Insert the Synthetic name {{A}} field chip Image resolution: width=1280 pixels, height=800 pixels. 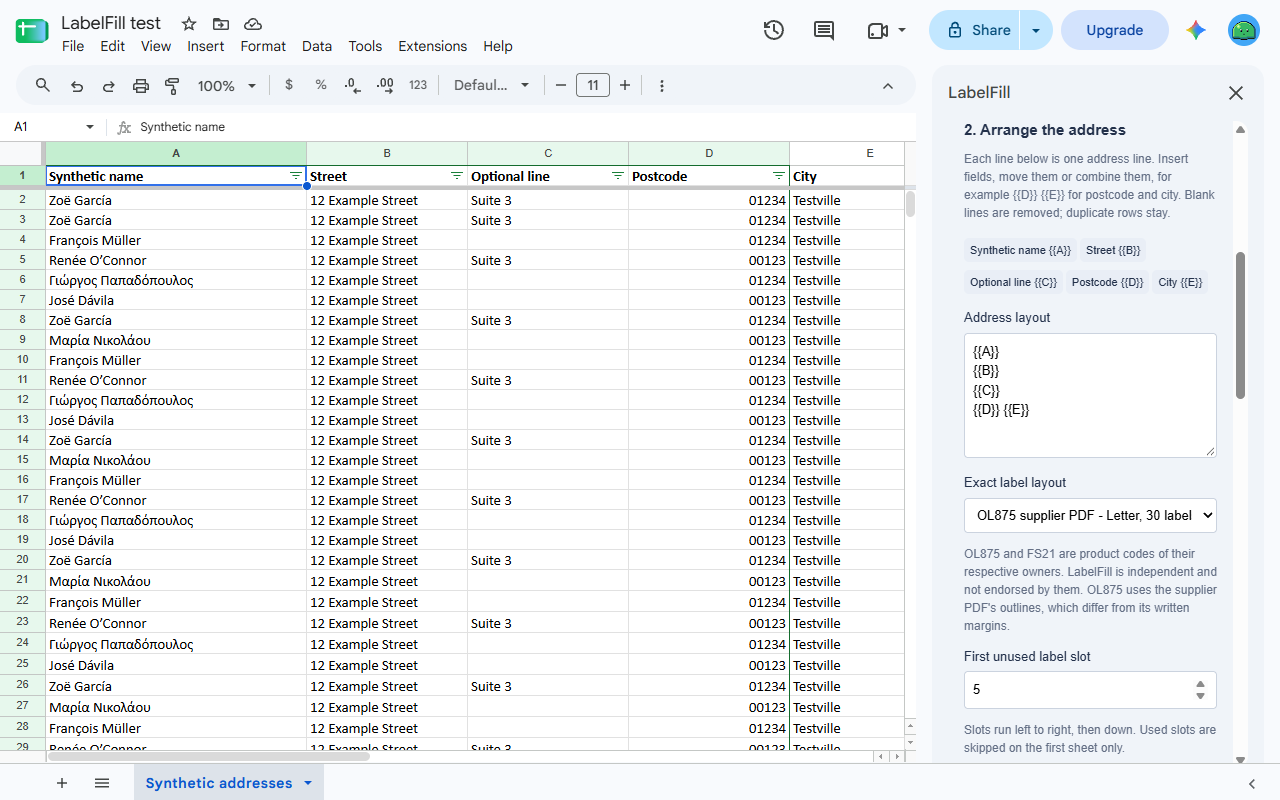point(1020,250)
